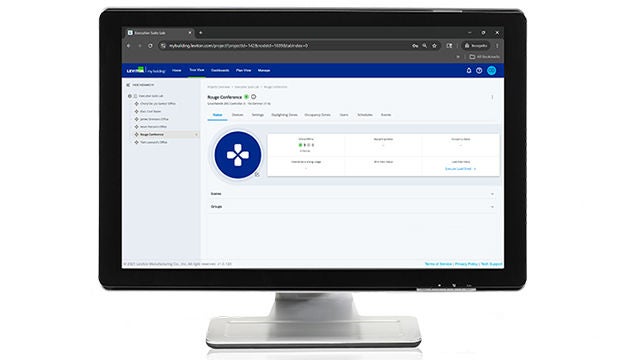Image resolution: width=640 pixels, height=360 pixels.
Task: Click the site info icon in address bar
Action: [x=163, y=46]
